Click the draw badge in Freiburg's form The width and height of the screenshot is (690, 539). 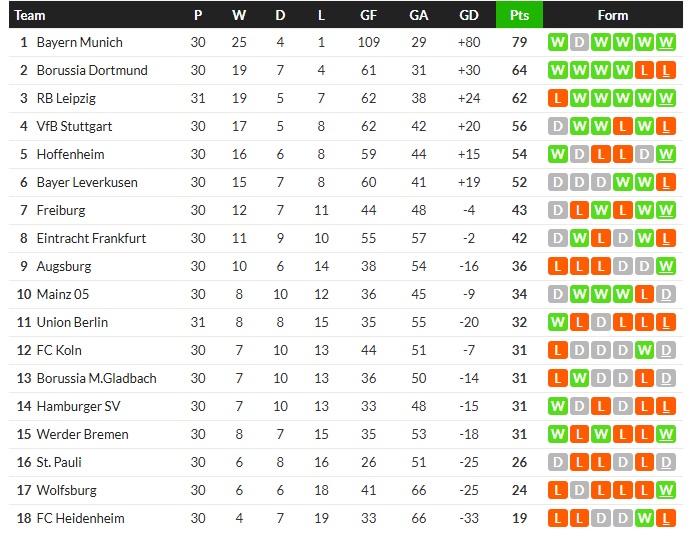[558, 210]
